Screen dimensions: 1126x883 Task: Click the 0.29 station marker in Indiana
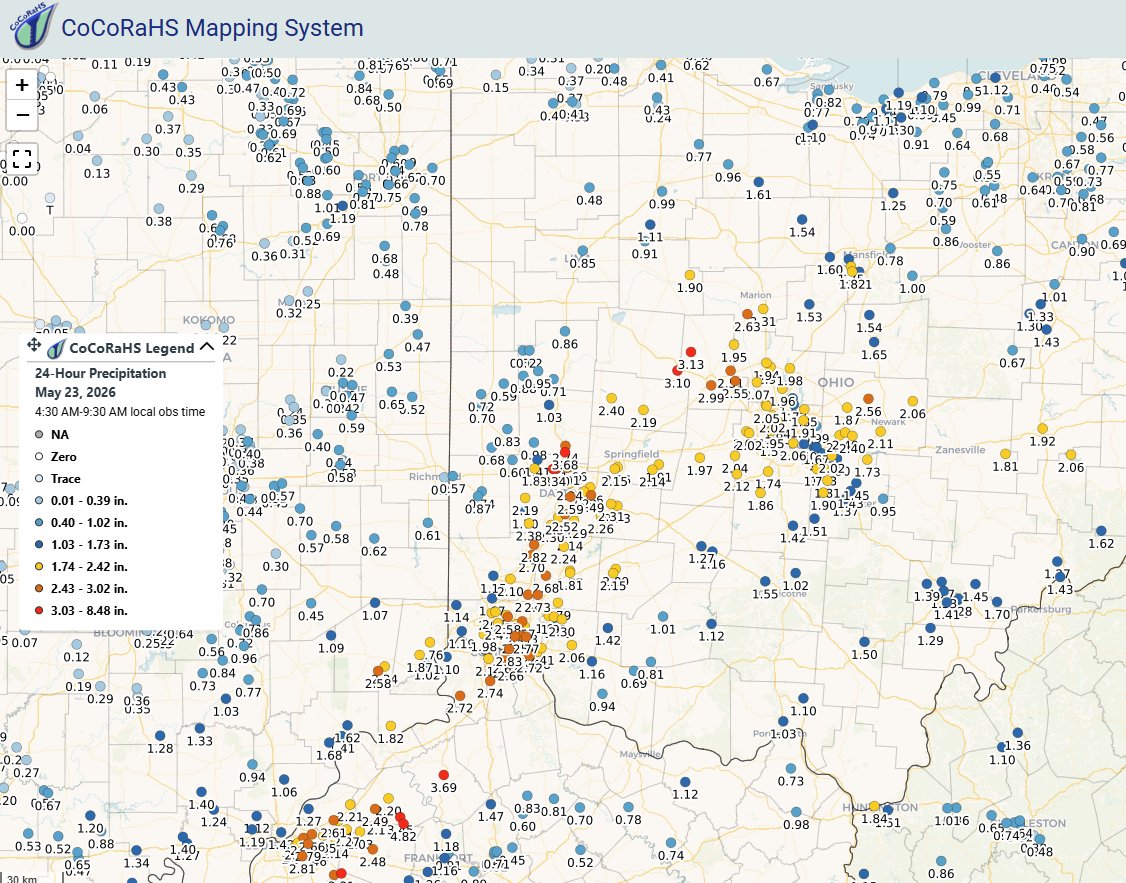coord(192,175)
